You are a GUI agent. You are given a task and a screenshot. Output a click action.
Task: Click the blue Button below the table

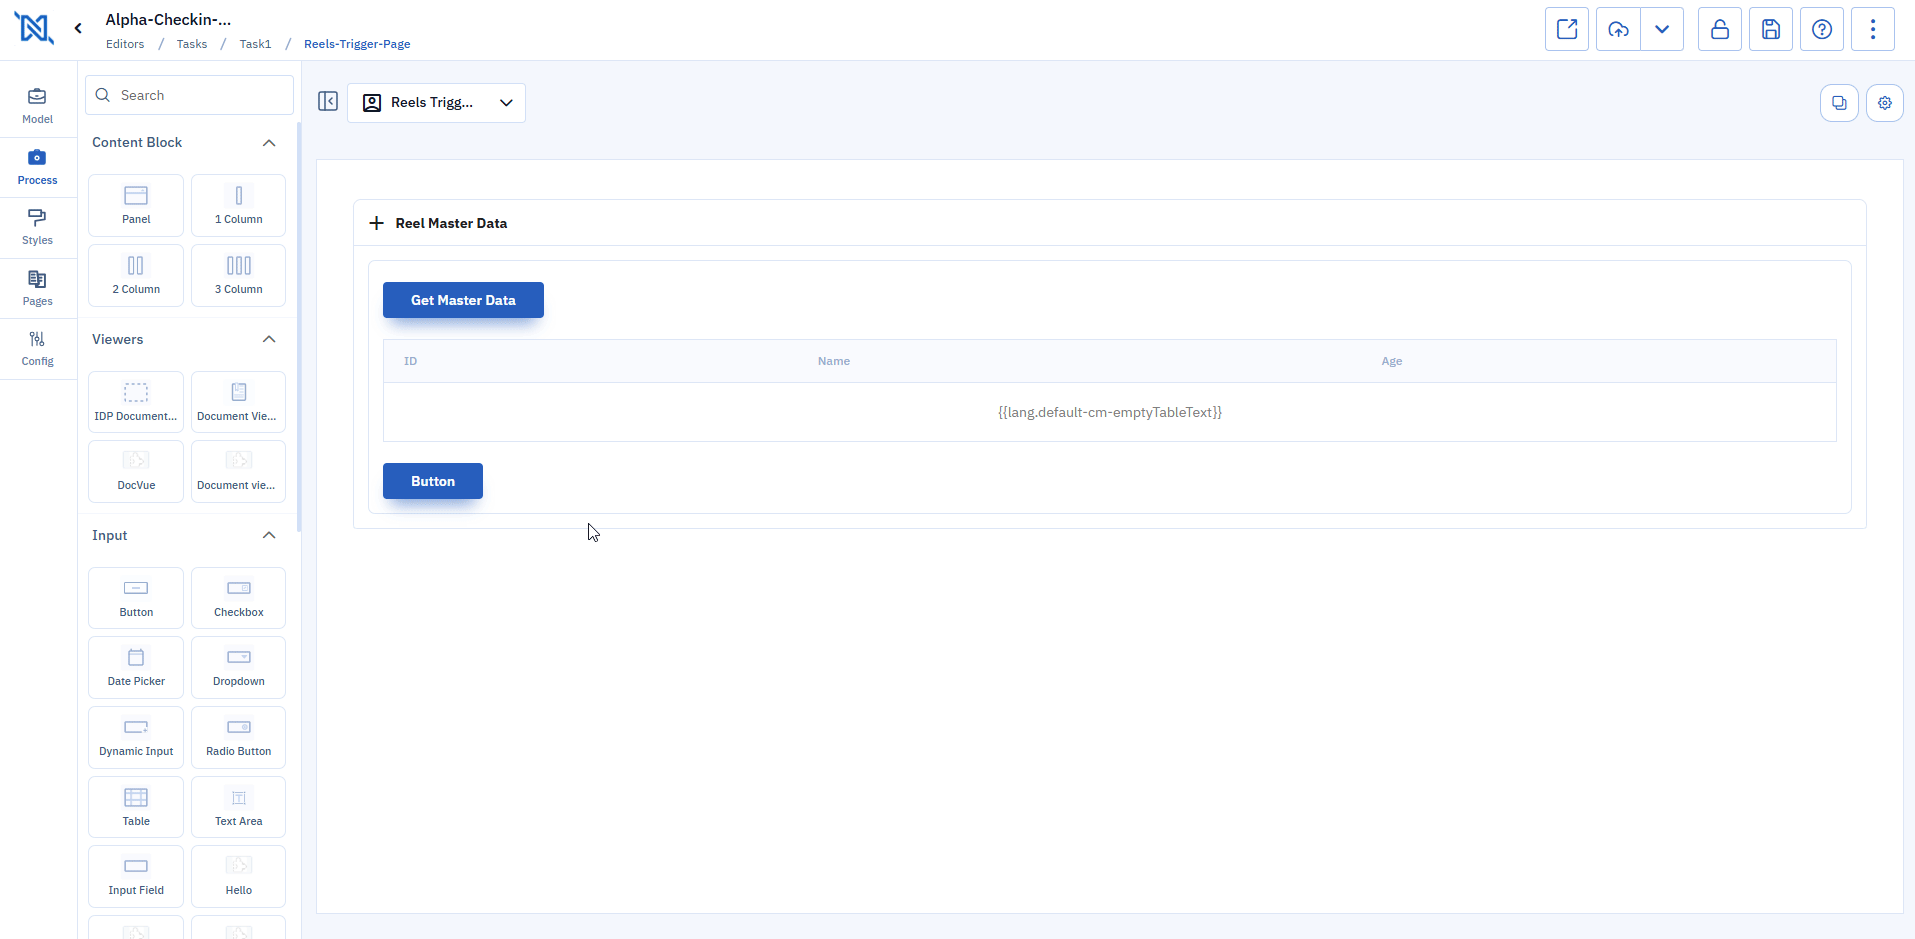click(x=433, y=481)
